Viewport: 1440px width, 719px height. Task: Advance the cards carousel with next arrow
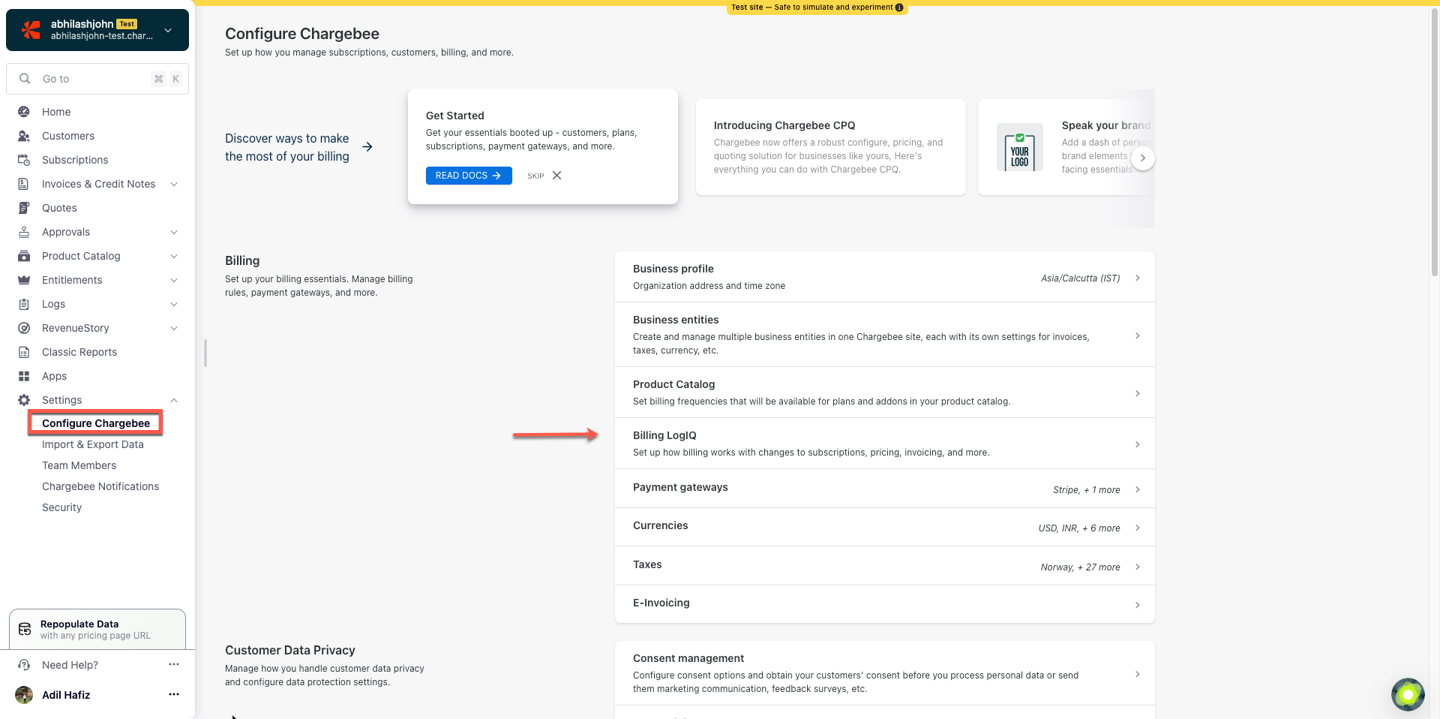[x=1143, y=159]
